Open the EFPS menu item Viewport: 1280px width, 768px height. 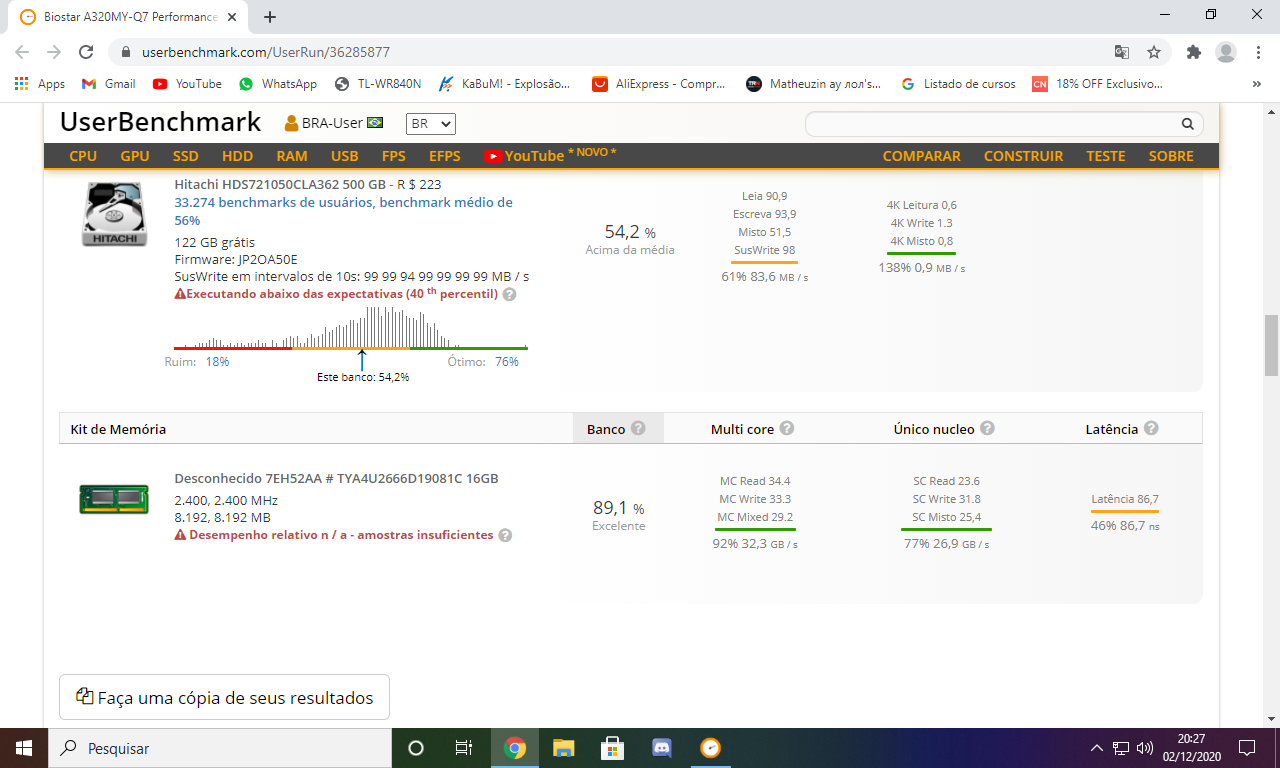click(445, 156)
